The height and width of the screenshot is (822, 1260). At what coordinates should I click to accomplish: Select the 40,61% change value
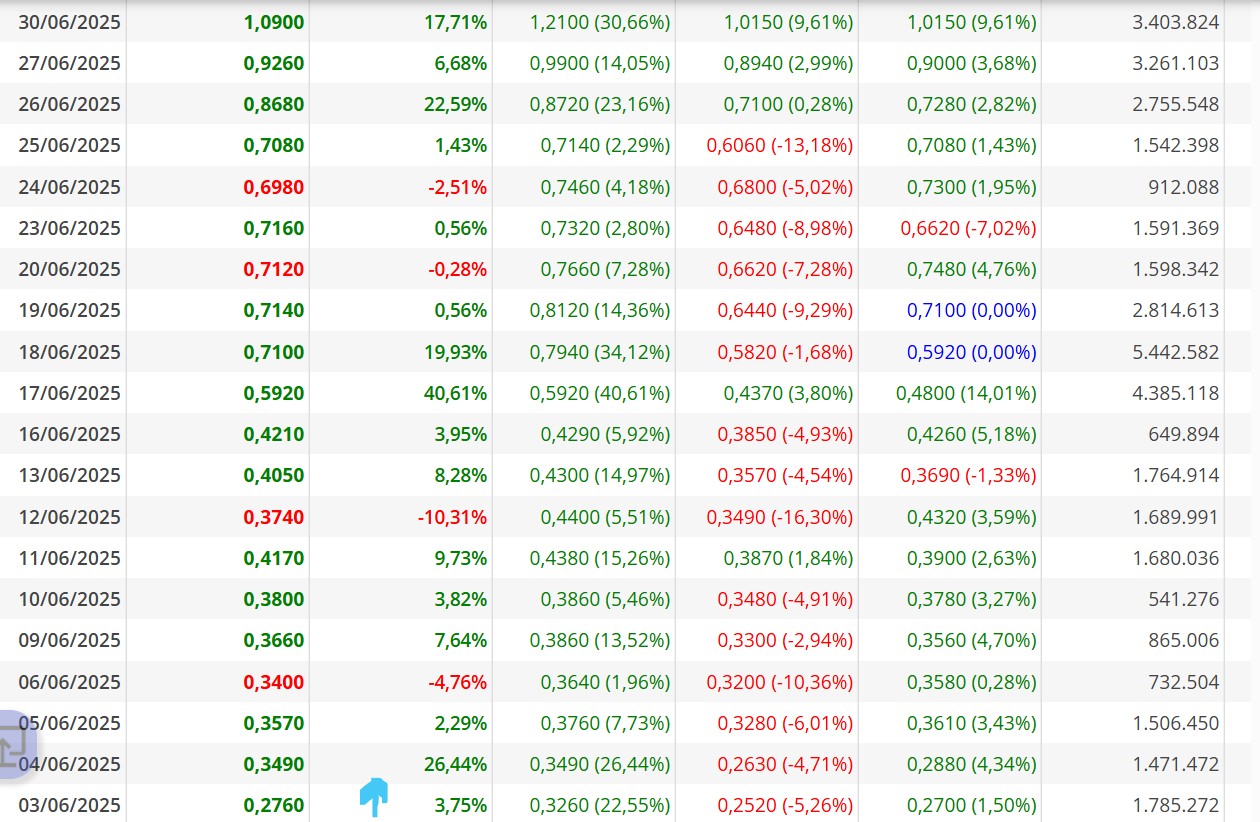click(455, 393)
